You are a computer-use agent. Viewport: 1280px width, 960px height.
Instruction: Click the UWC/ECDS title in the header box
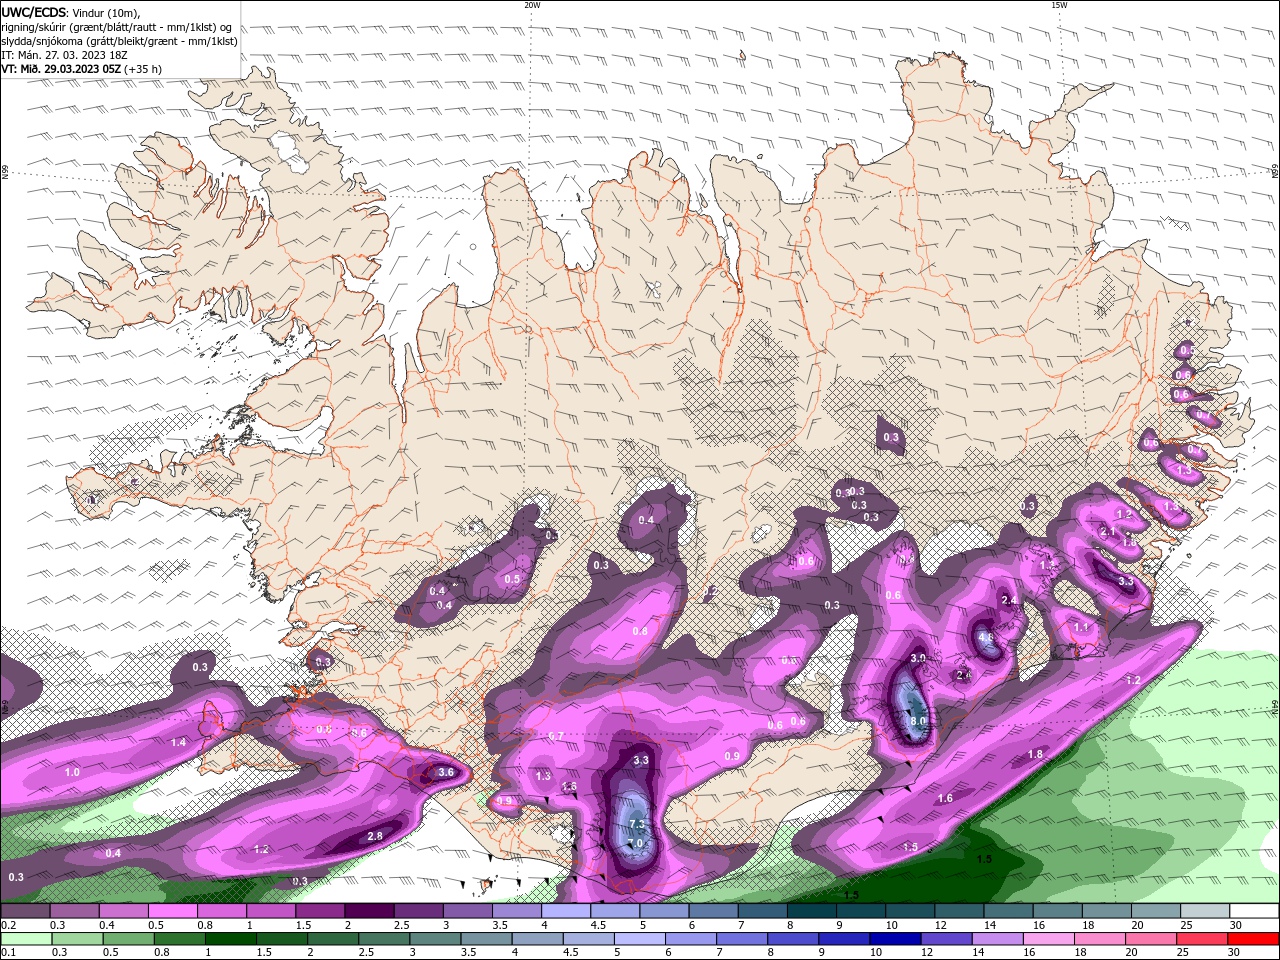[x=33, y=12]
